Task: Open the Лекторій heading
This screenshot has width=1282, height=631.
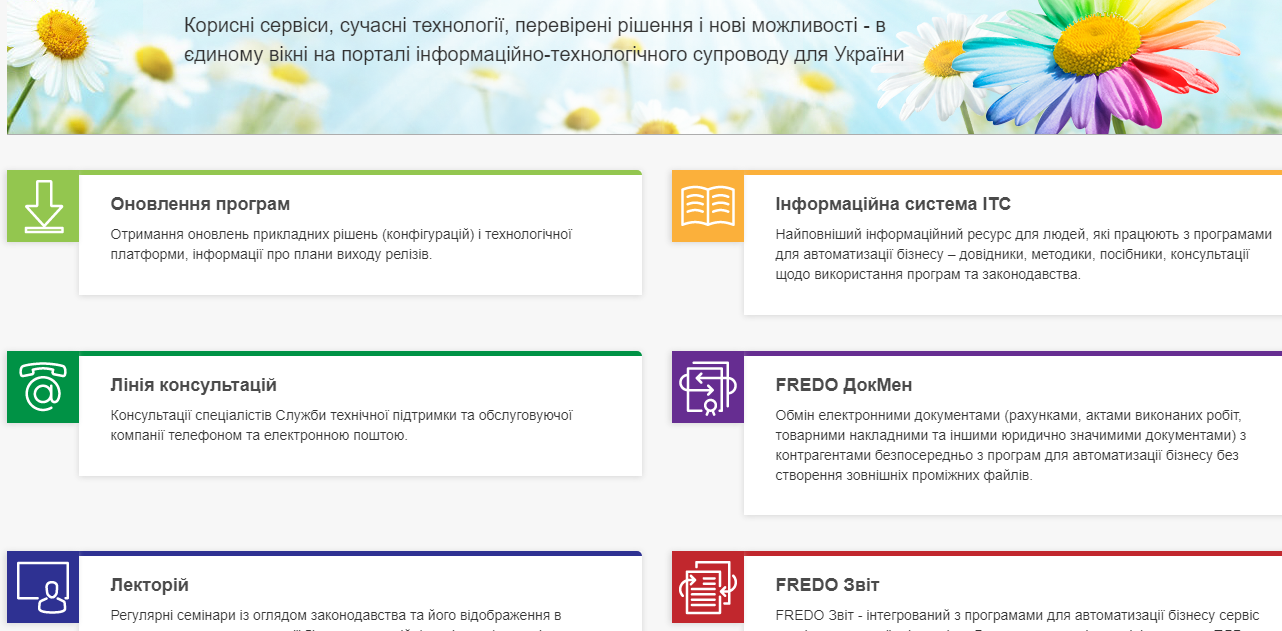Action: point(149,585)
